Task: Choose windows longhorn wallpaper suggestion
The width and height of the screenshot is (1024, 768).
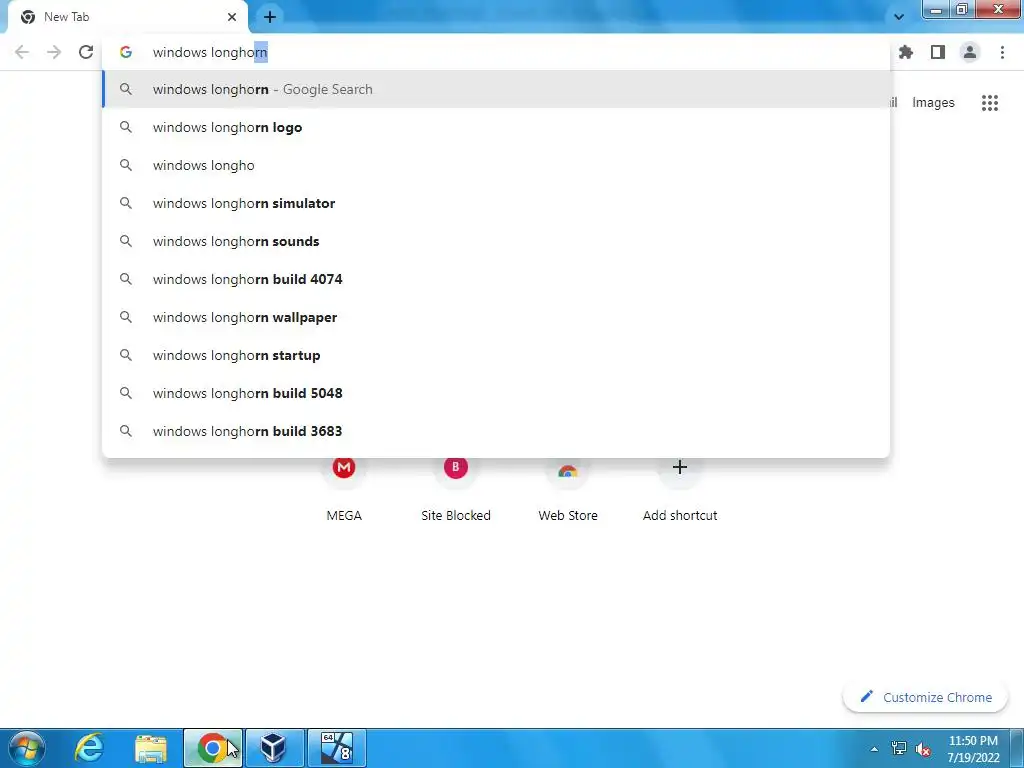Action: [x=496, y=317]
